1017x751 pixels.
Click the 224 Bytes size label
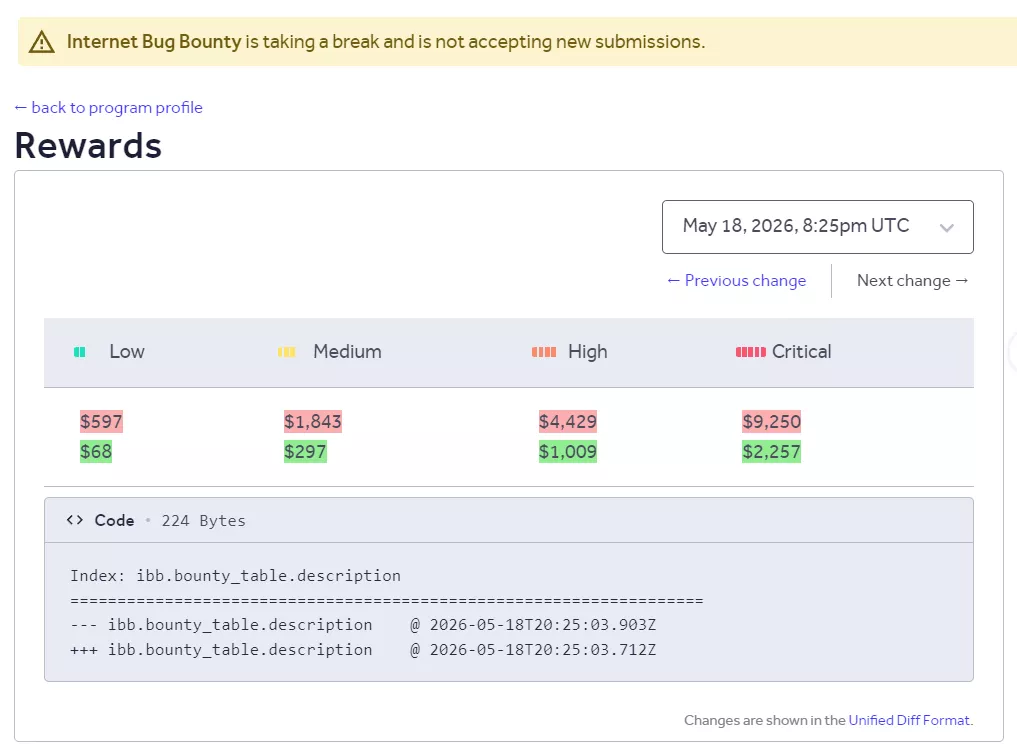(x=204, y=521)
